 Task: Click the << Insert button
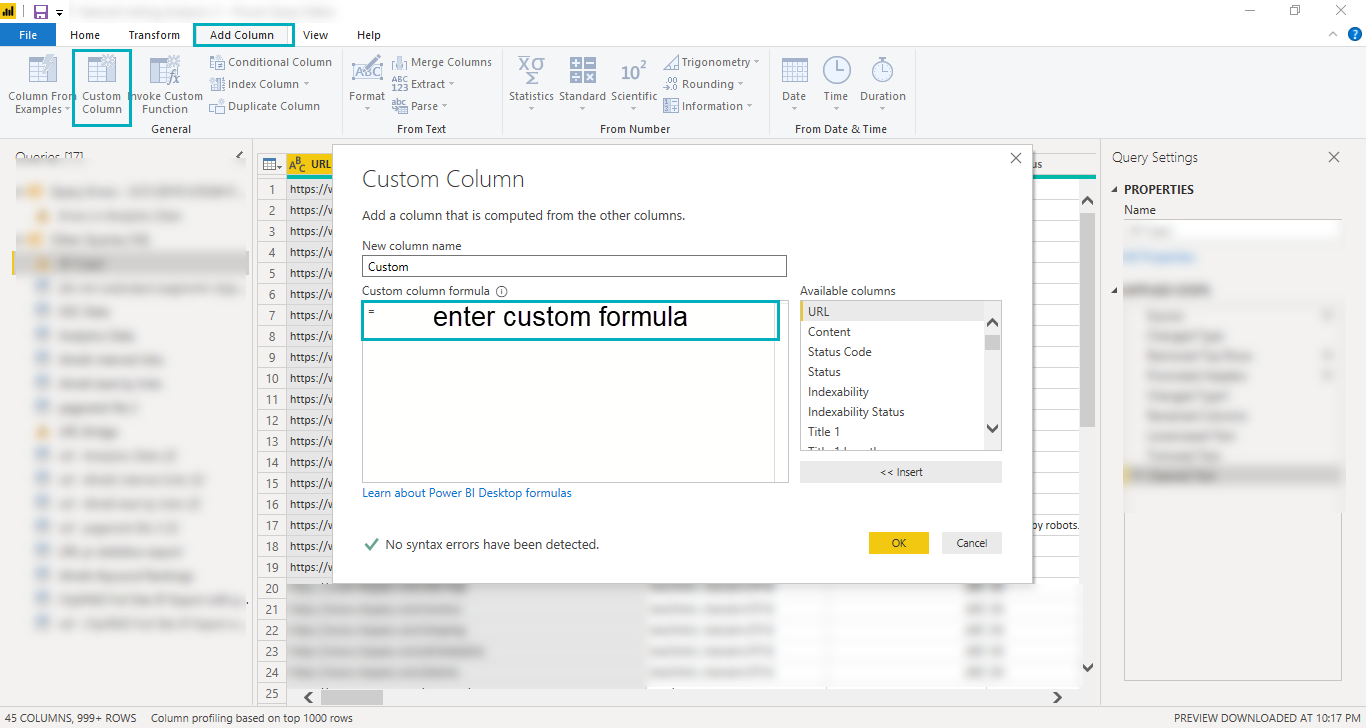900,472
